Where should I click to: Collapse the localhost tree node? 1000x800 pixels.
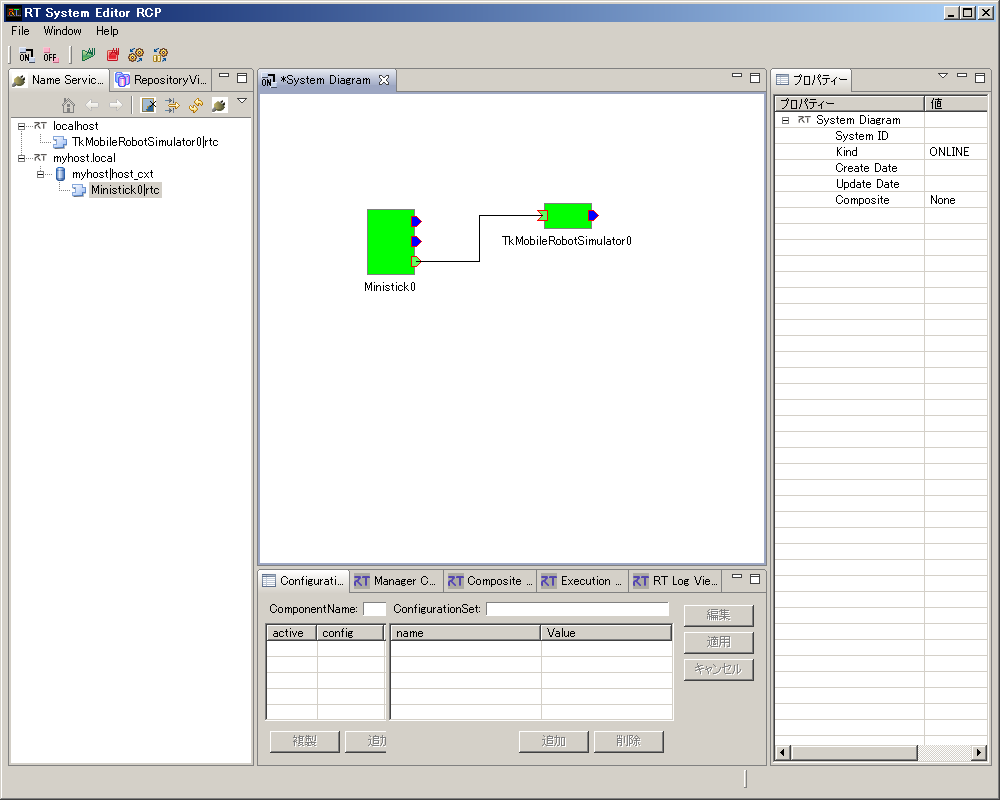click(22, 126)
